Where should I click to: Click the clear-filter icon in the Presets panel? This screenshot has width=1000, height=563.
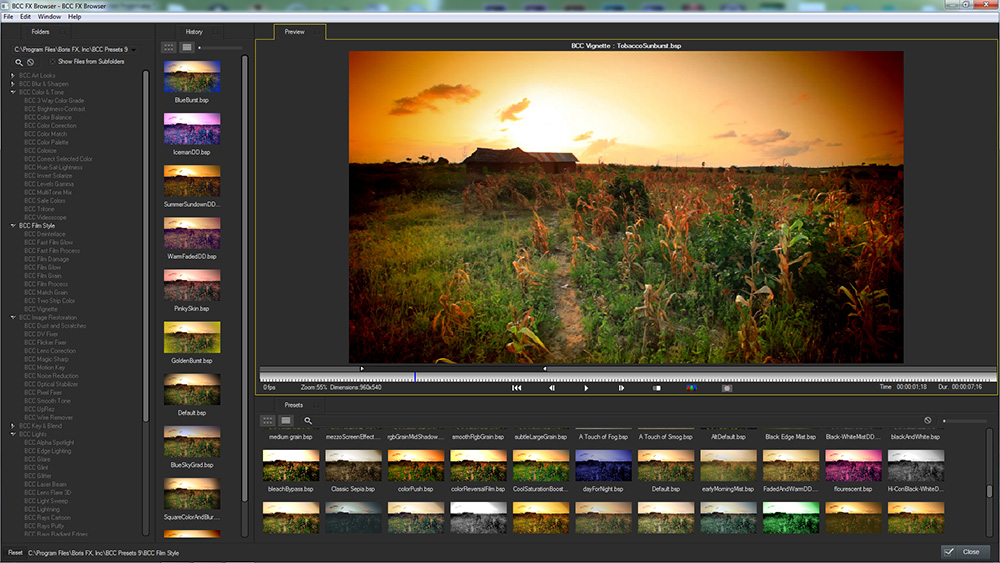pos(928,421)
